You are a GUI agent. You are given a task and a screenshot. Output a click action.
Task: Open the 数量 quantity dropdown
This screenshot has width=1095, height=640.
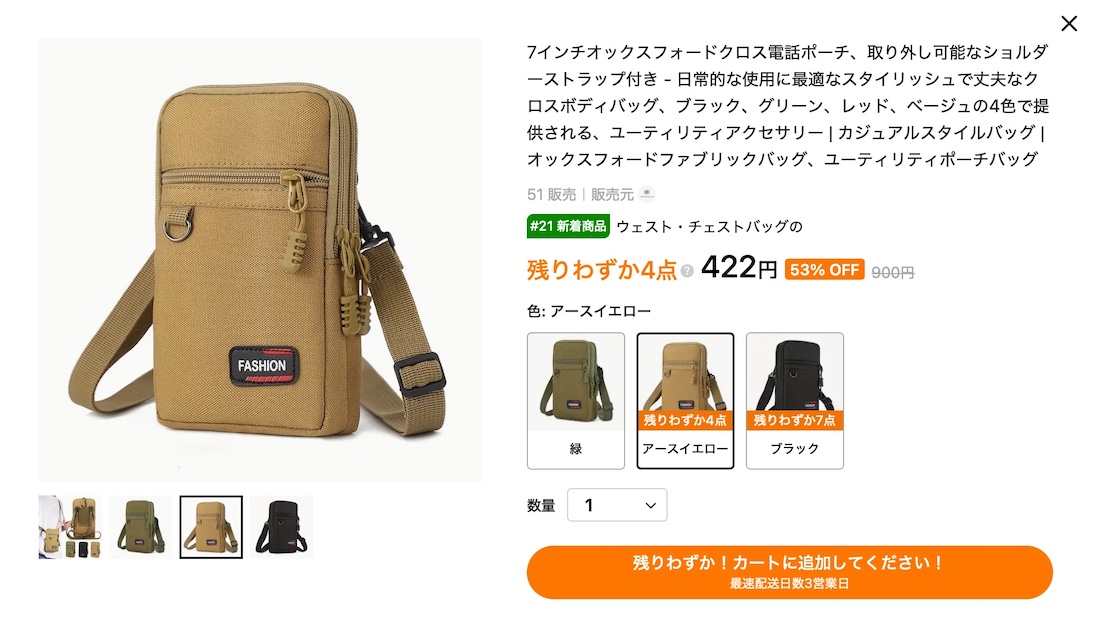point(617,505)
